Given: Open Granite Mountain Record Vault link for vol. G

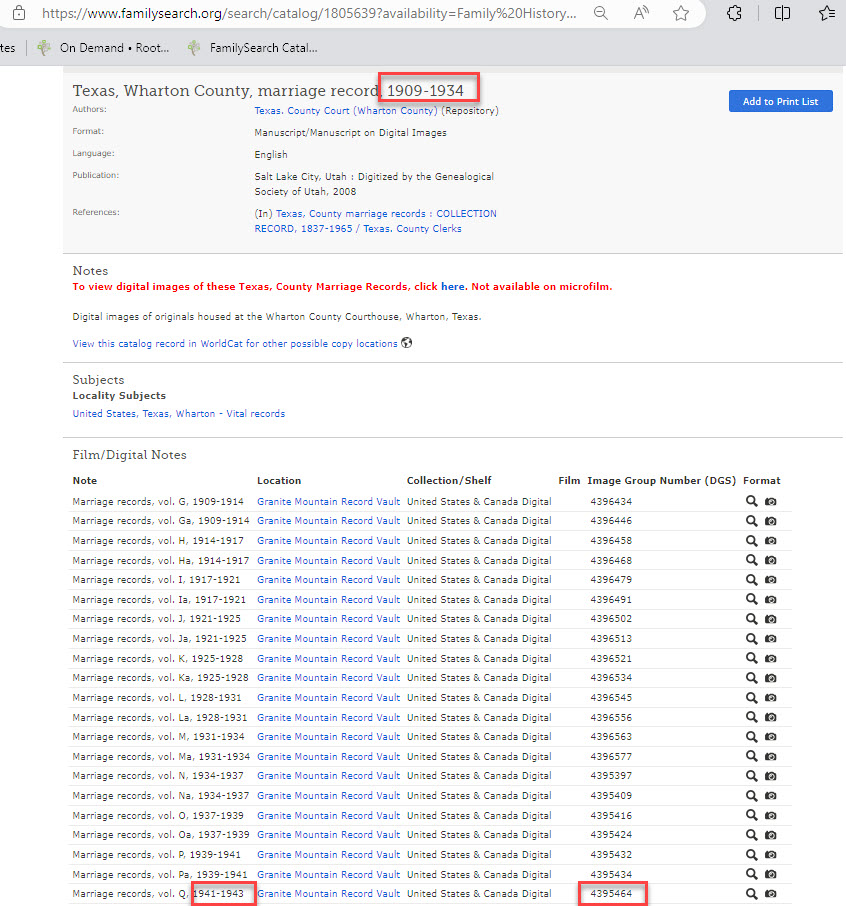Looking at the screenshot, I should click(328, 502).
